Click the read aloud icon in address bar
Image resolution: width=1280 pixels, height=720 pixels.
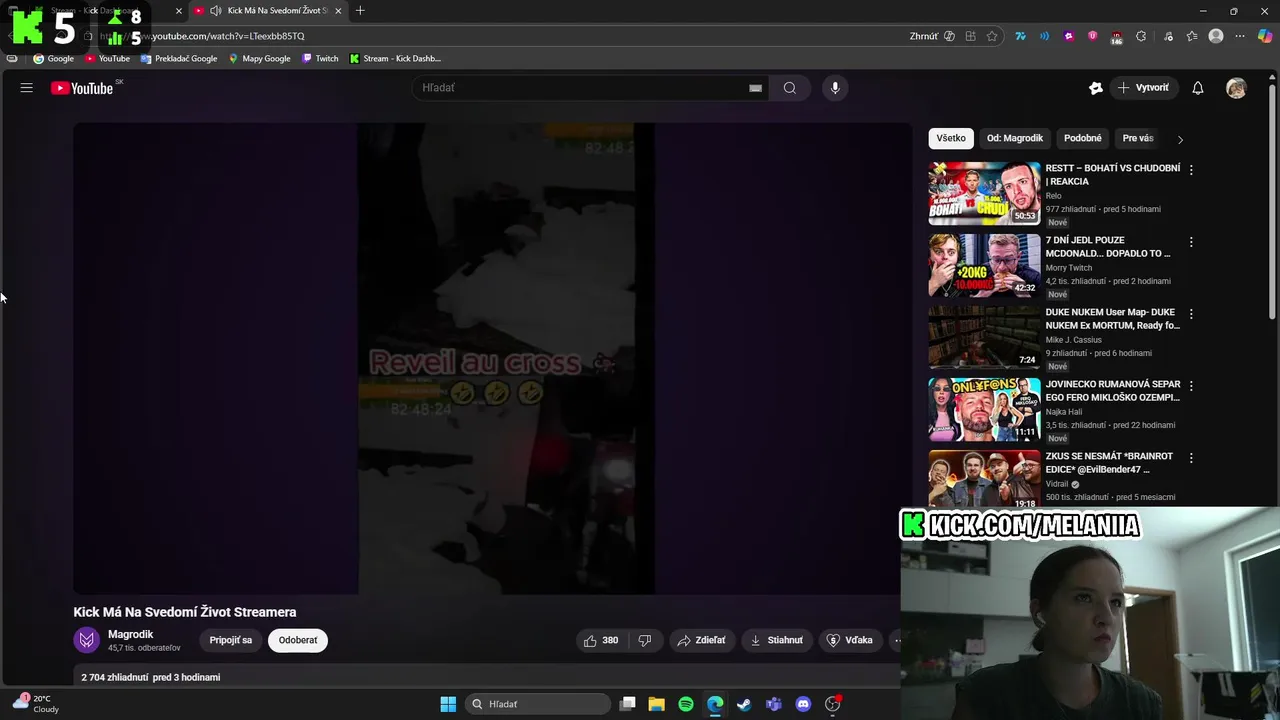(x=949, y=36)
